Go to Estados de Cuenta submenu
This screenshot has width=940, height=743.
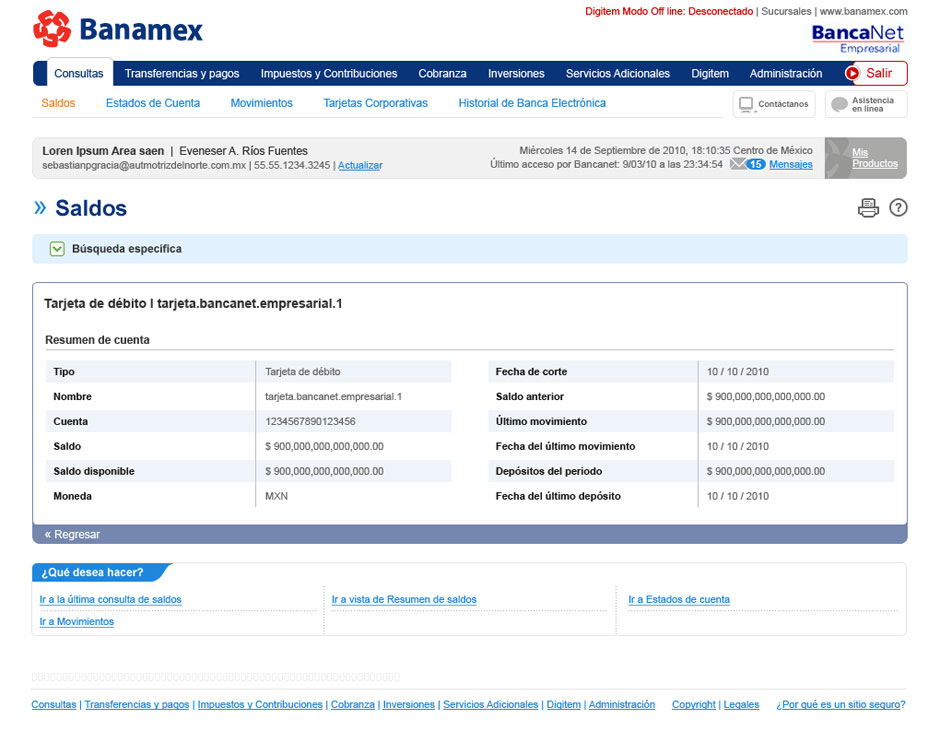click(x=153, y=103)
